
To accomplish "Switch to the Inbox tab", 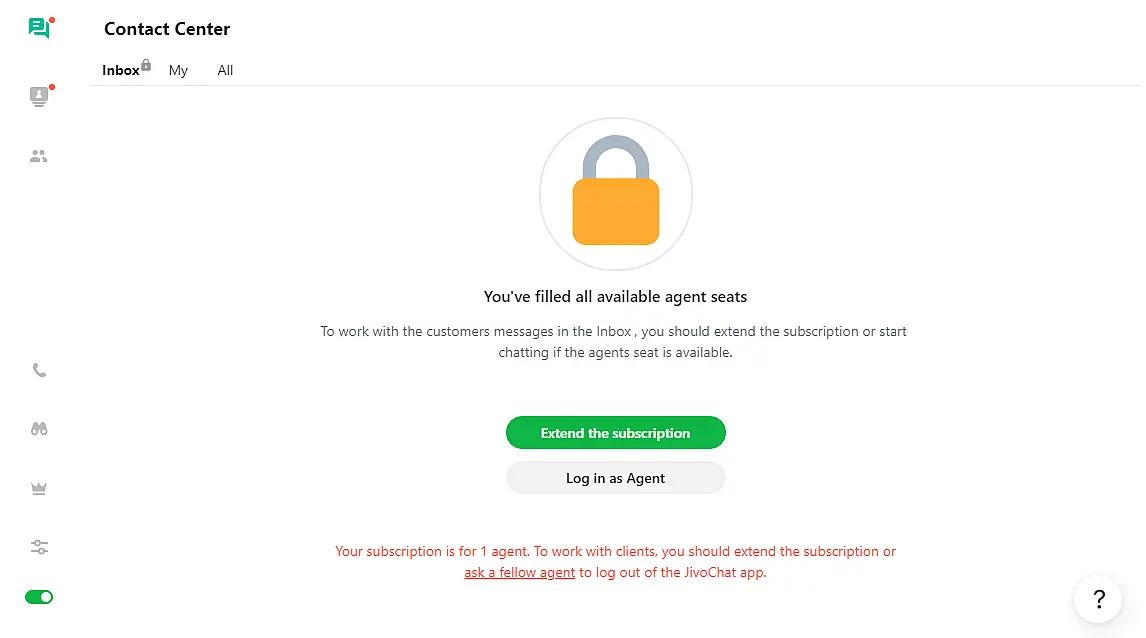I will click(x=121, y=71).
